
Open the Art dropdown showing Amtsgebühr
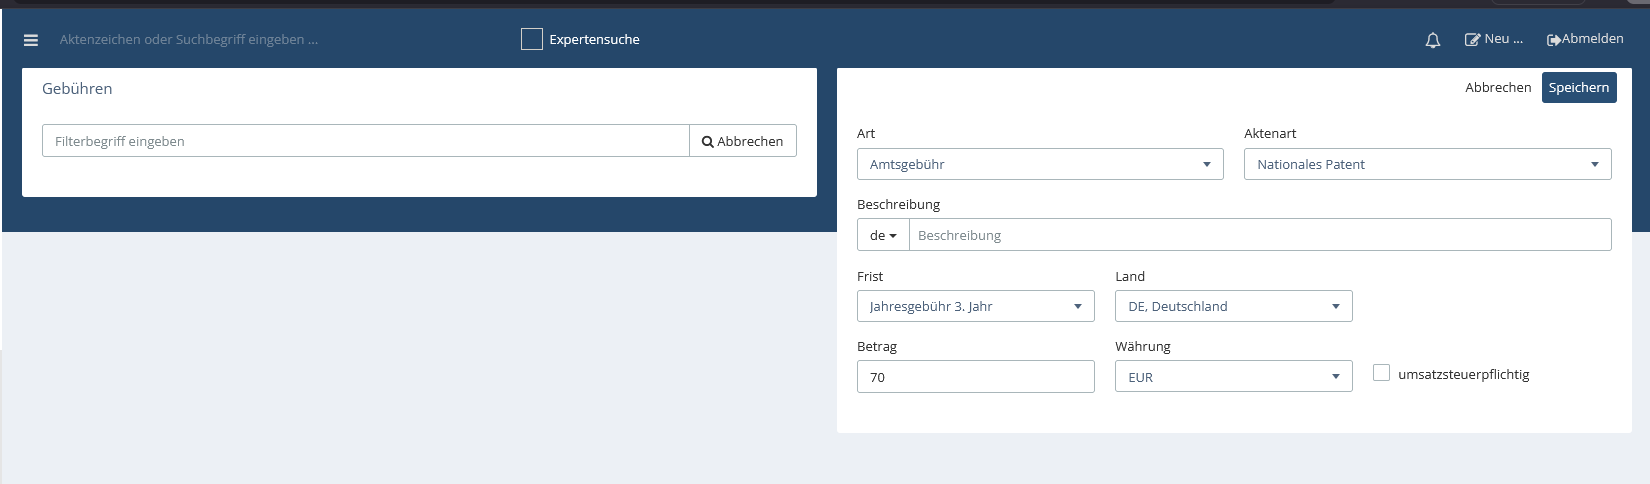click(1039, 164)
